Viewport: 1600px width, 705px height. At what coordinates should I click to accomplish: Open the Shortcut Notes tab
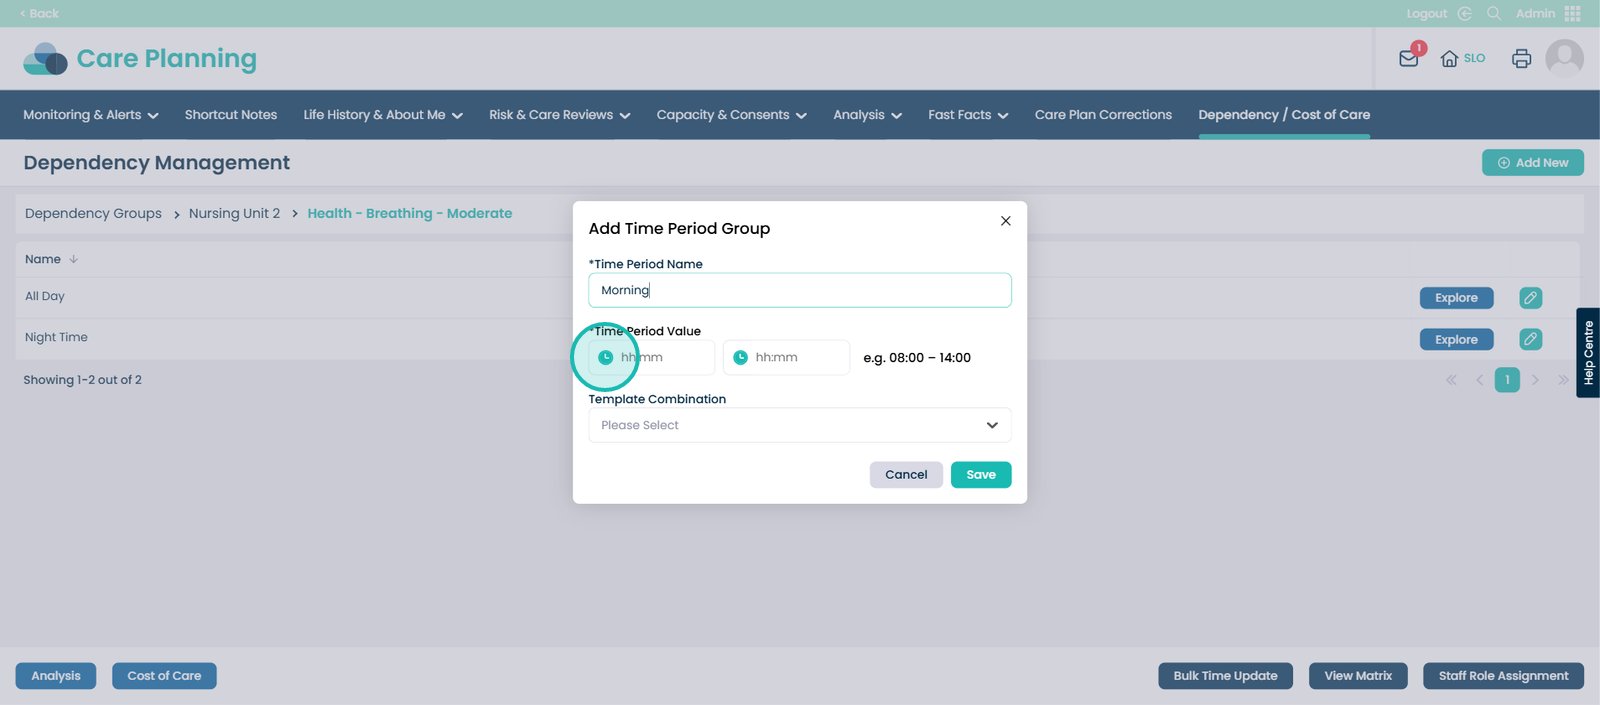pos(231,115)
